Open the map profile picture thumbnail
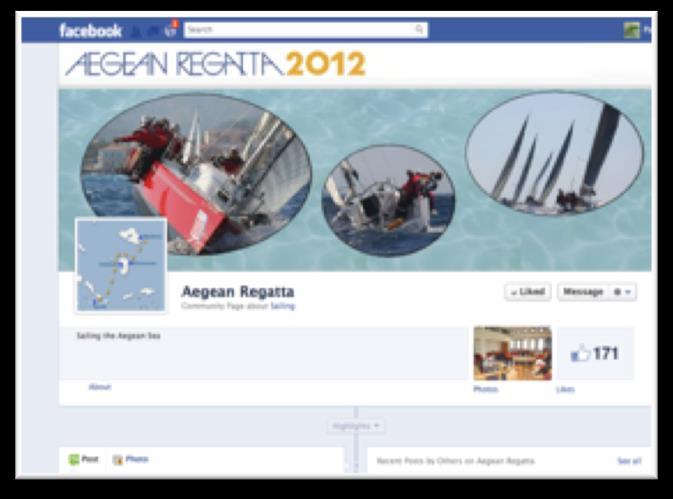 click(121, 264)
